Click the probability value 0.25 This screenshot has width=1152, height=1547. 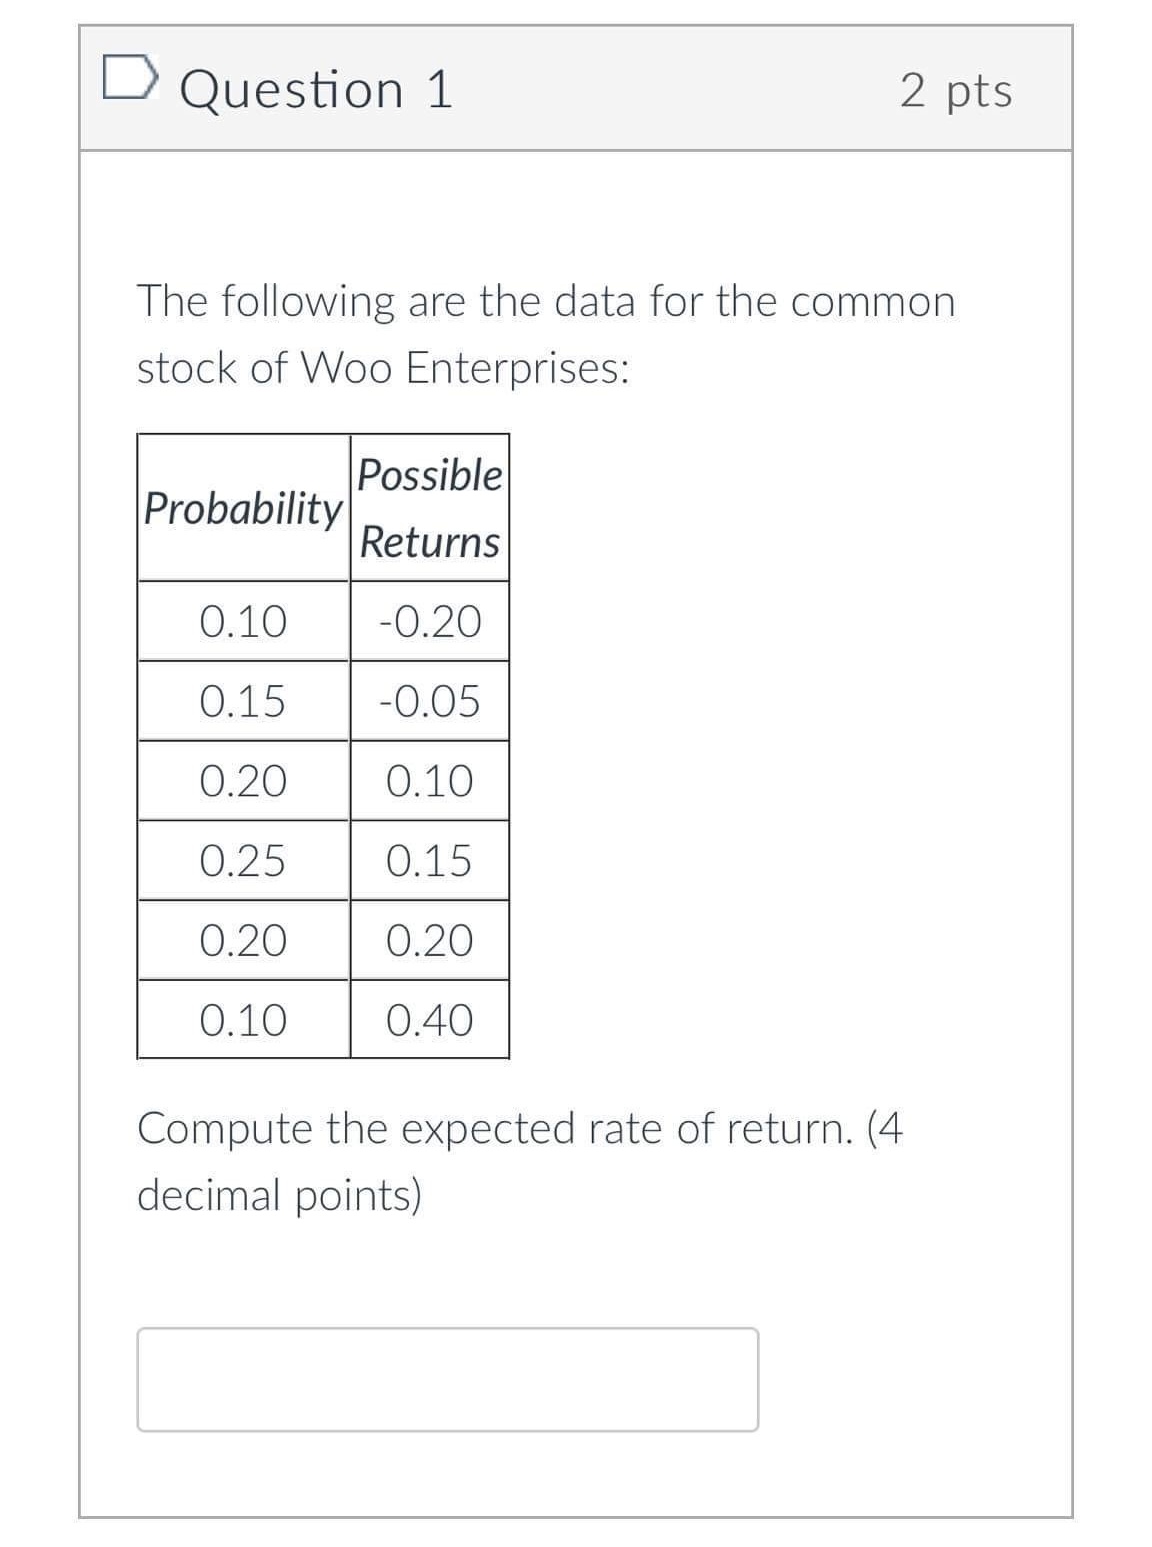[x=243, y=862]
